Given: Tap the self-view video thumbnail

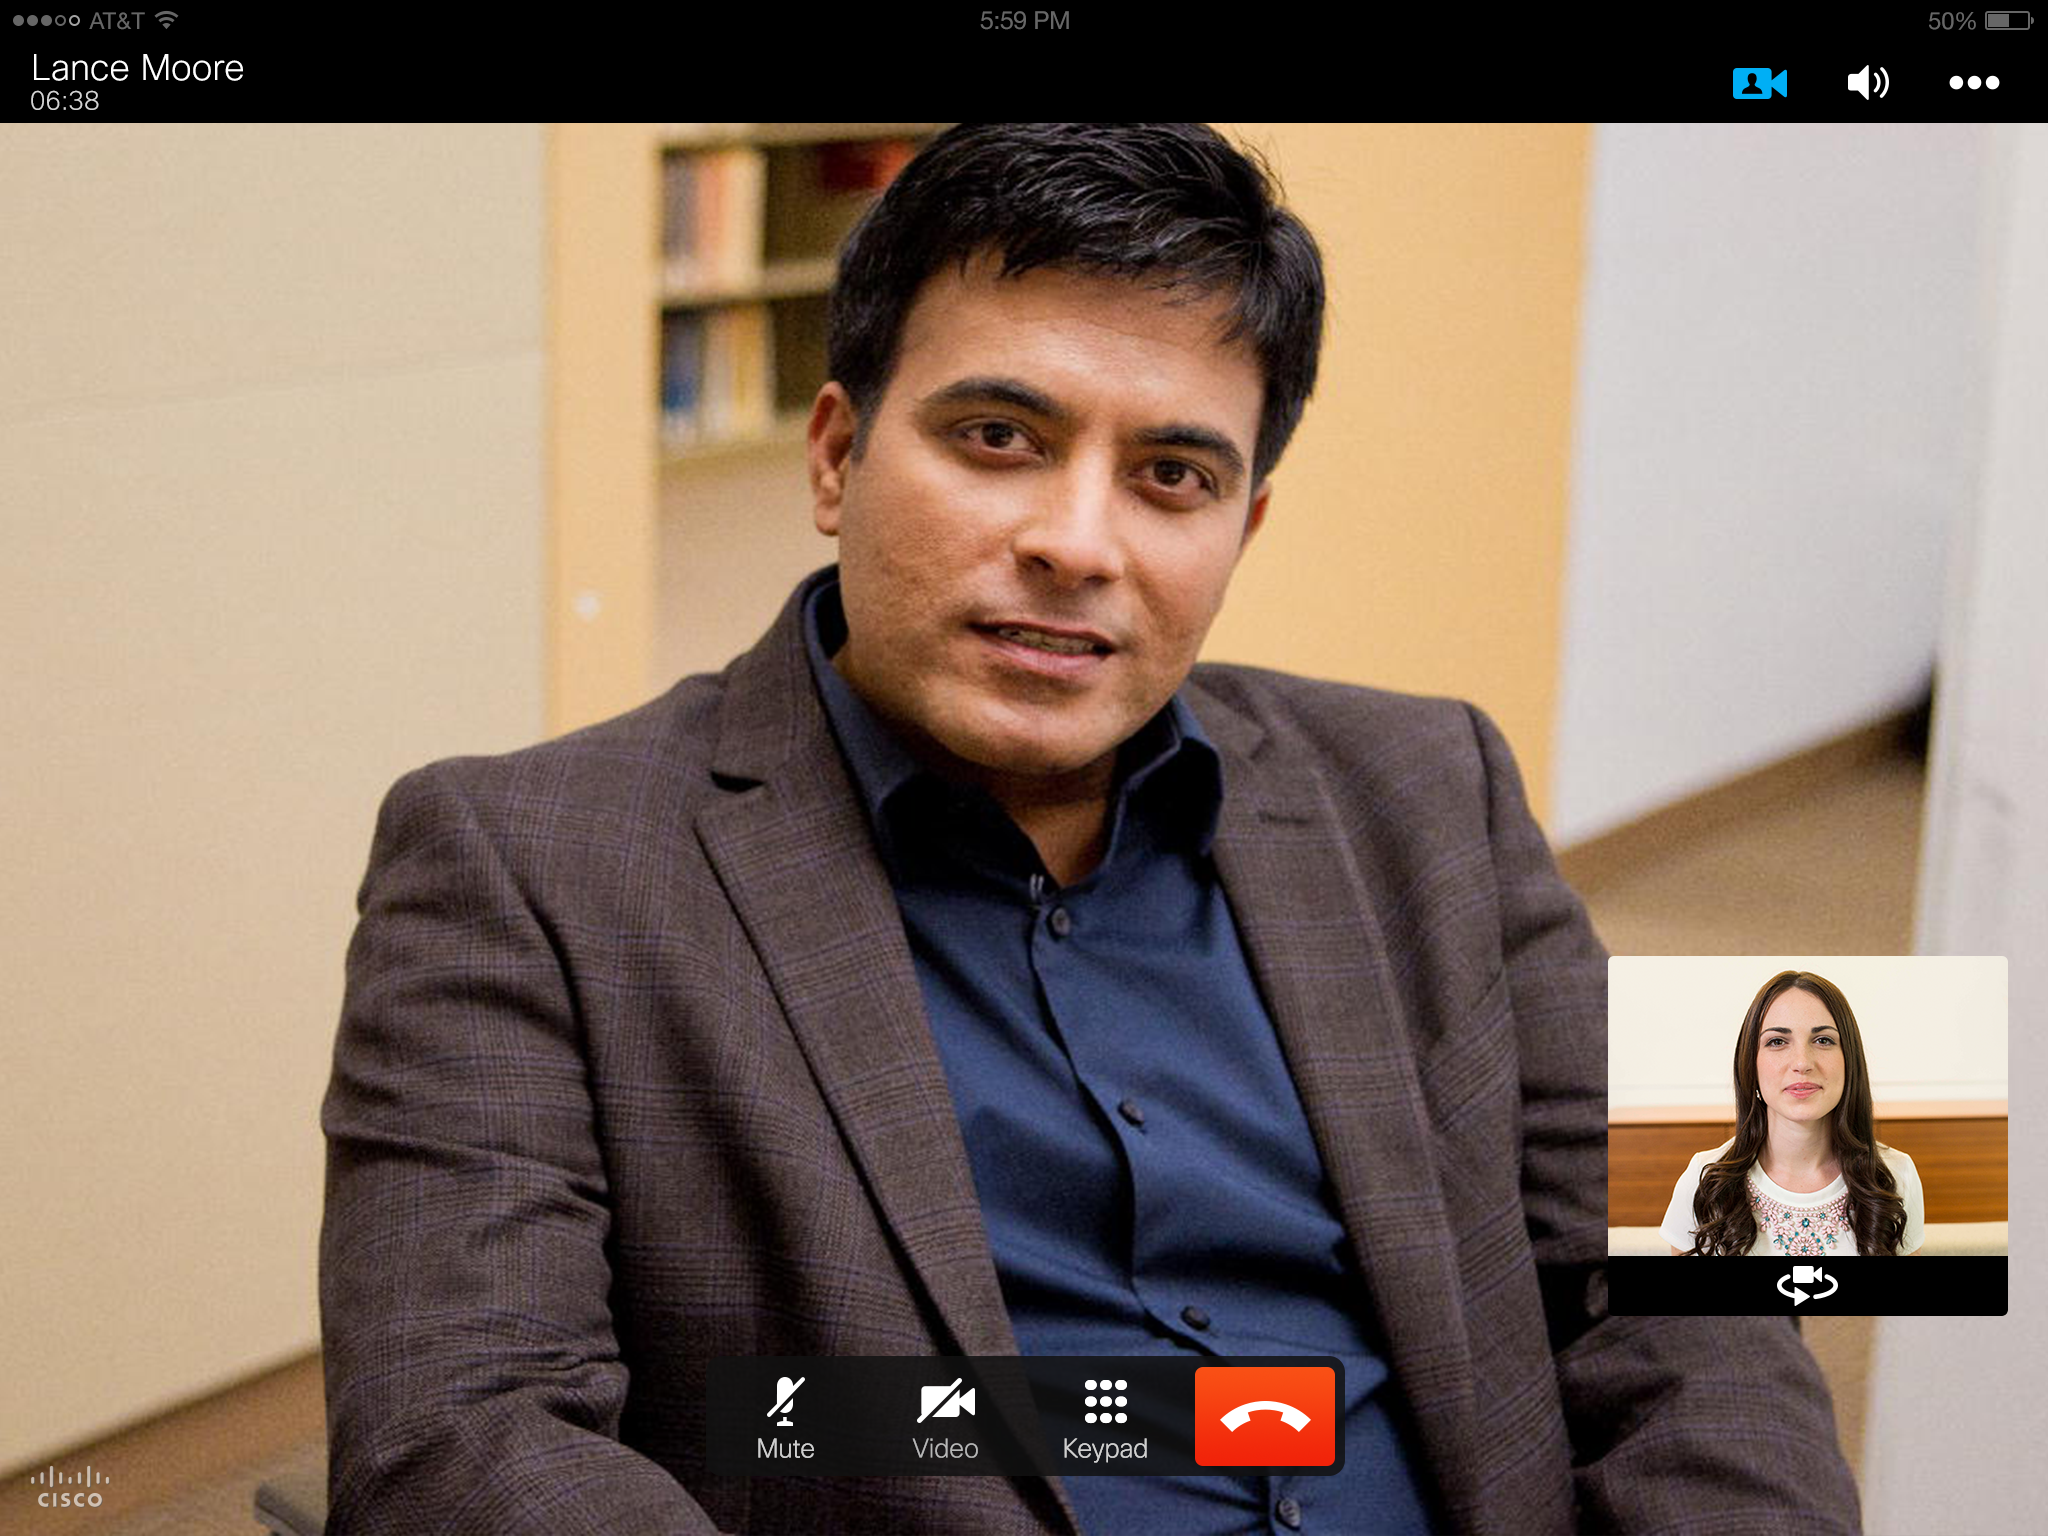Looking at the screenshot, I should coord(1807,1105).
